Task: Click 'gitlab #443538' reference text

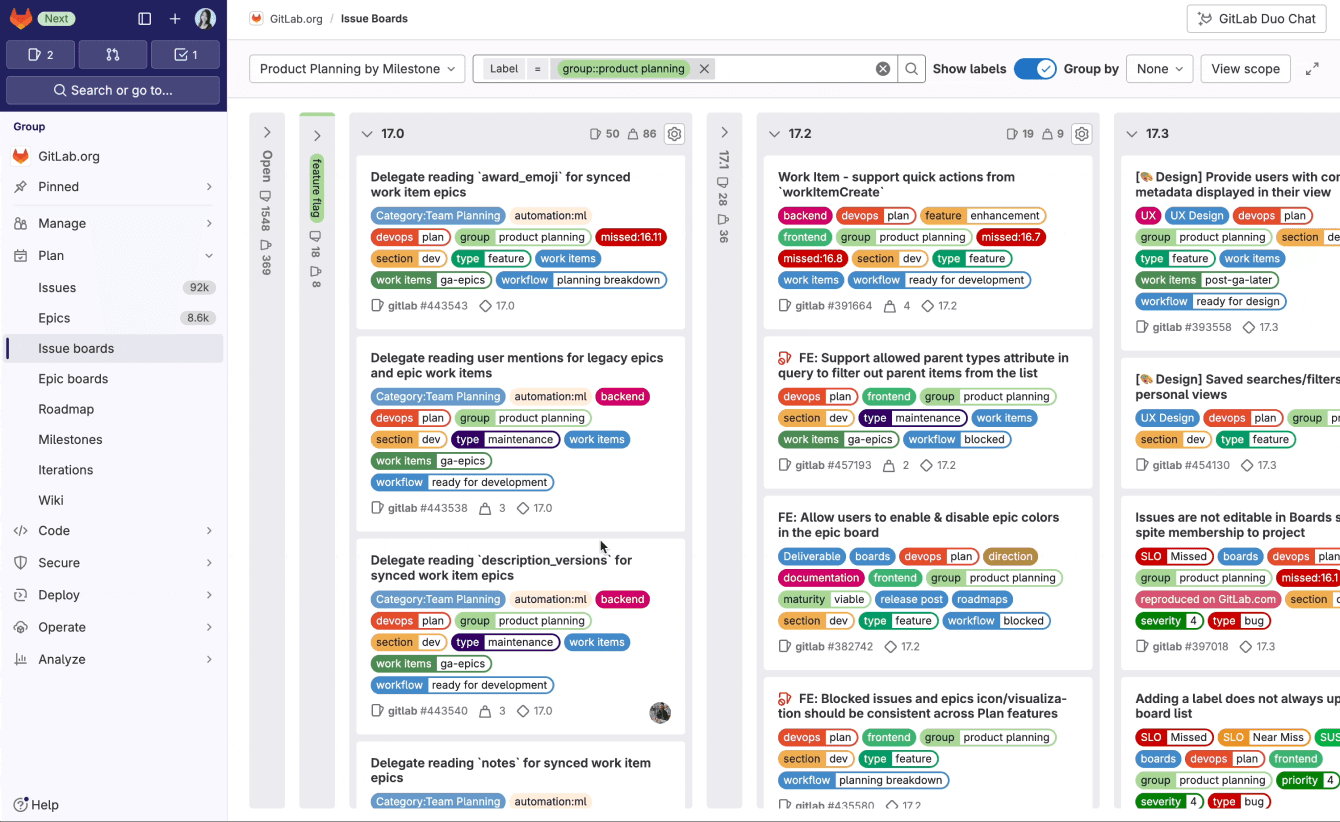Action: coord(427,508)
